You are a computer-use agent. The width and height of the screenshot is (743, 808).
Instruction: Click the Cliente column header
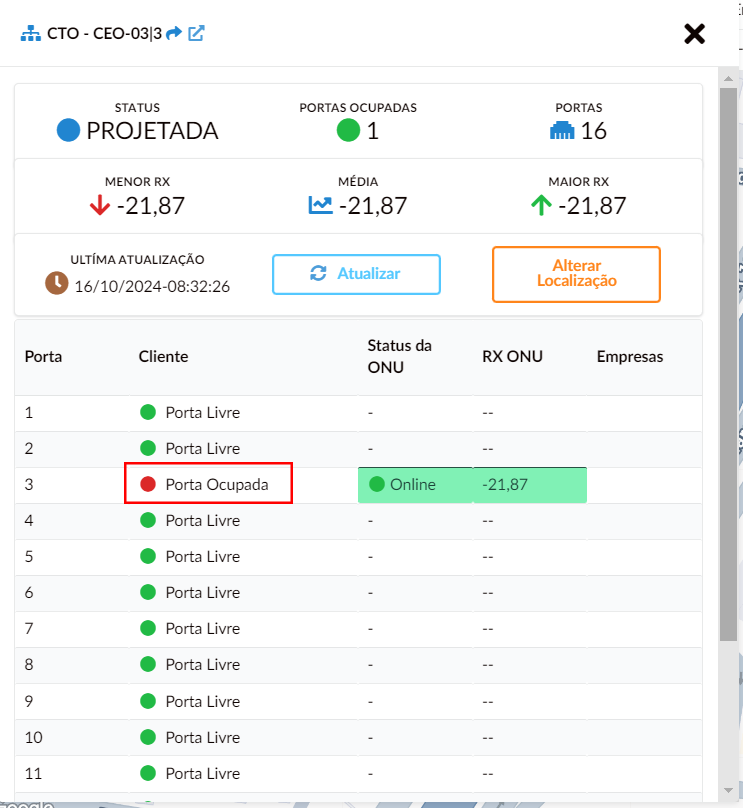[x=163, y=357]
